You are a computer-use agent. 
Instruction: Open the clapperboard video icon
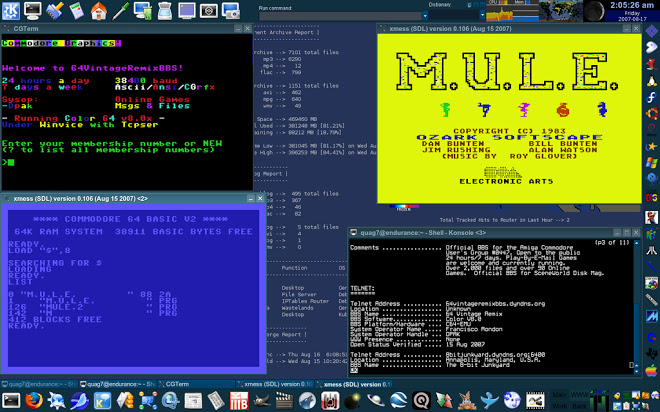tap(285, 400)
